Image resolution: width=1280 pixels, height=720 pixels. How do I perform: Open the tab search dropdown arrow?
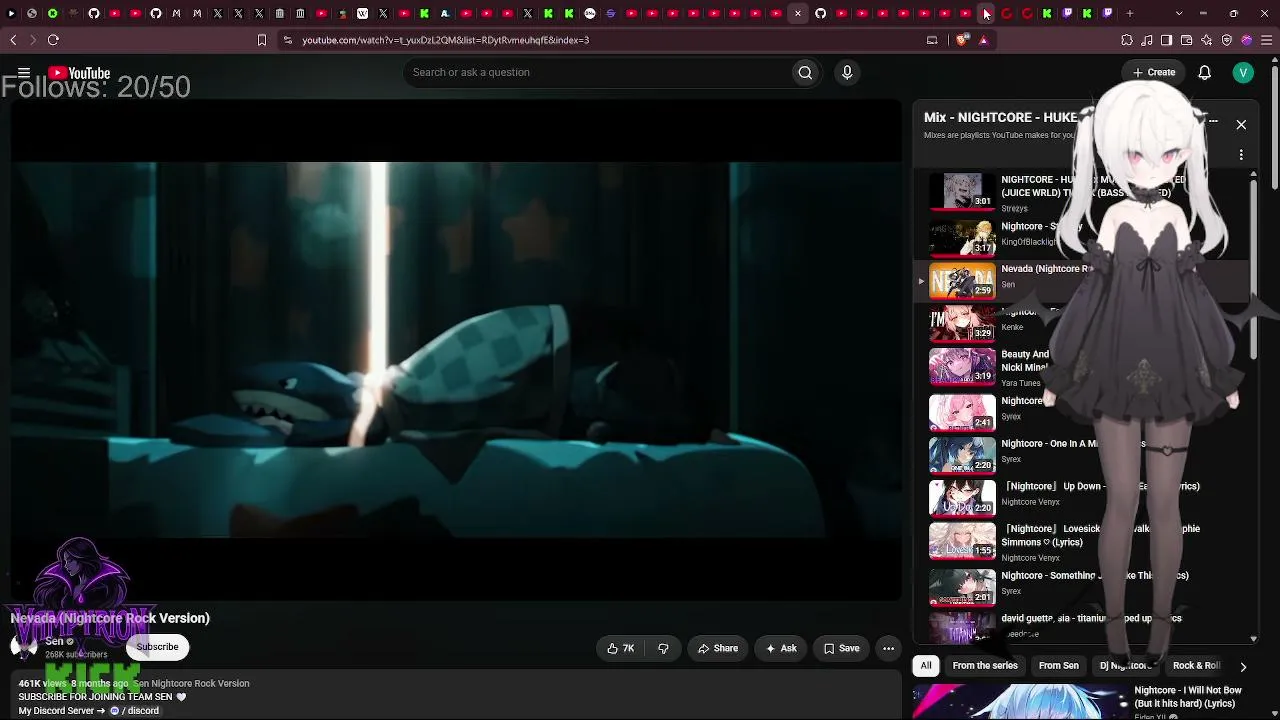tap(1179, 13)
